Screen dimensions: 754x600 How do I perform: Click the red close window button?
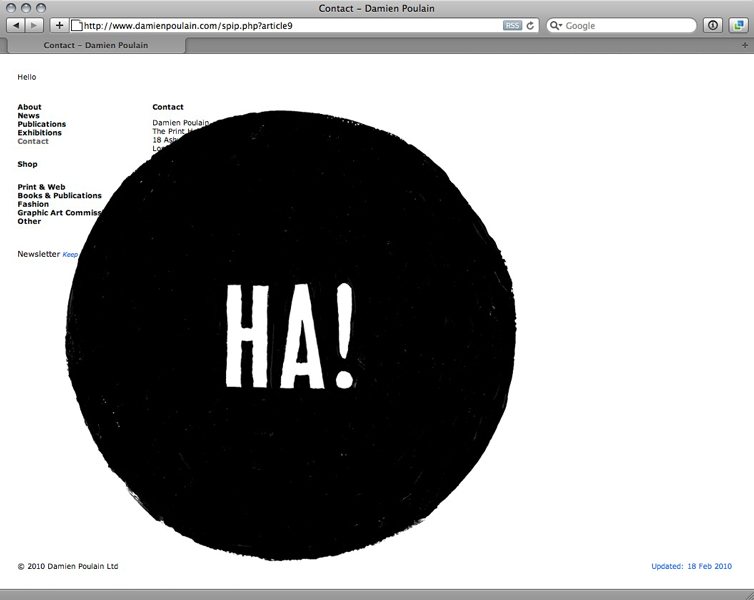[x=11, y=8]
